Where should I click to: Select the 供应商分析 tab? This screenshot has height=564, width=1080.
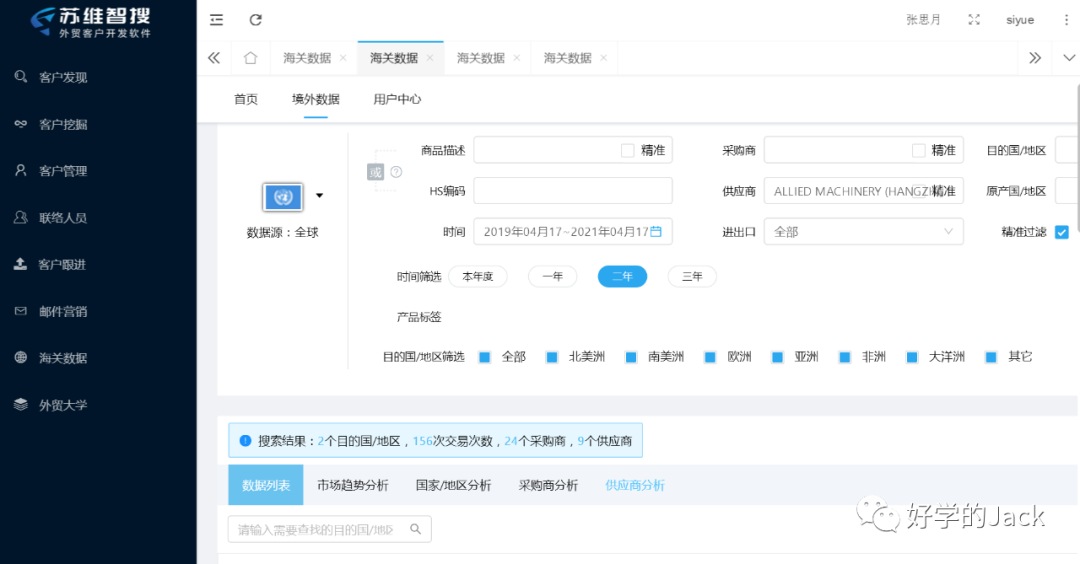635,485
